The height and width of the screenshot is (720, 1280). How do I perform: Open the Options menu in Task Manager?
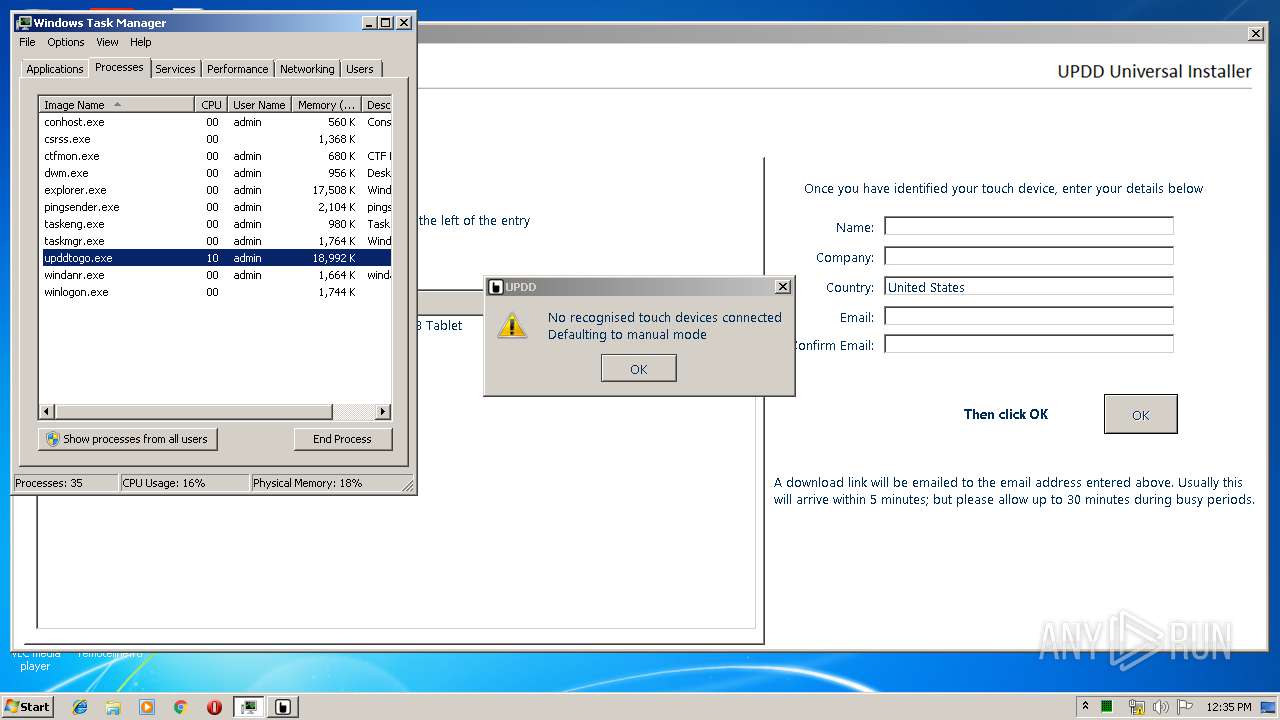coord(66,42)
